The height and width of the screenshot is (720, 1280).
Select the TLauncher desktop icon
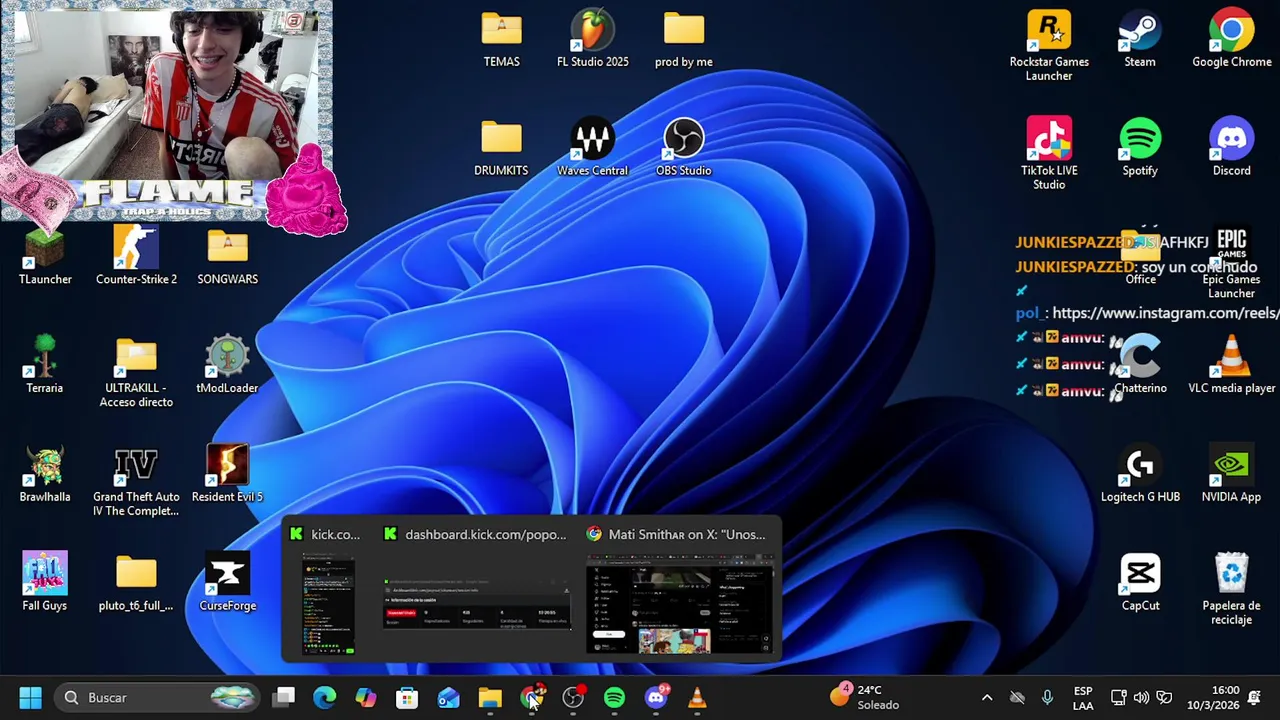click(x=45, y=258)
